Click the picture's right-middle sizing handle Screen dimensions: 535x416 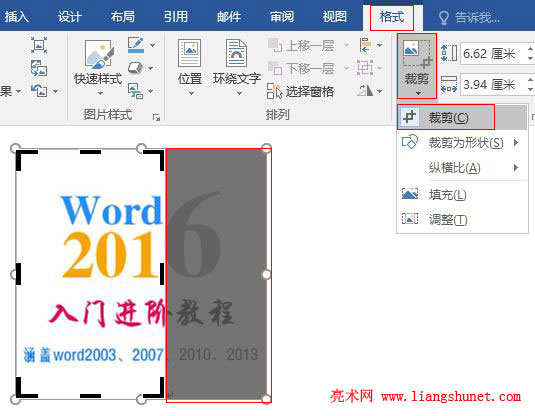266,274
